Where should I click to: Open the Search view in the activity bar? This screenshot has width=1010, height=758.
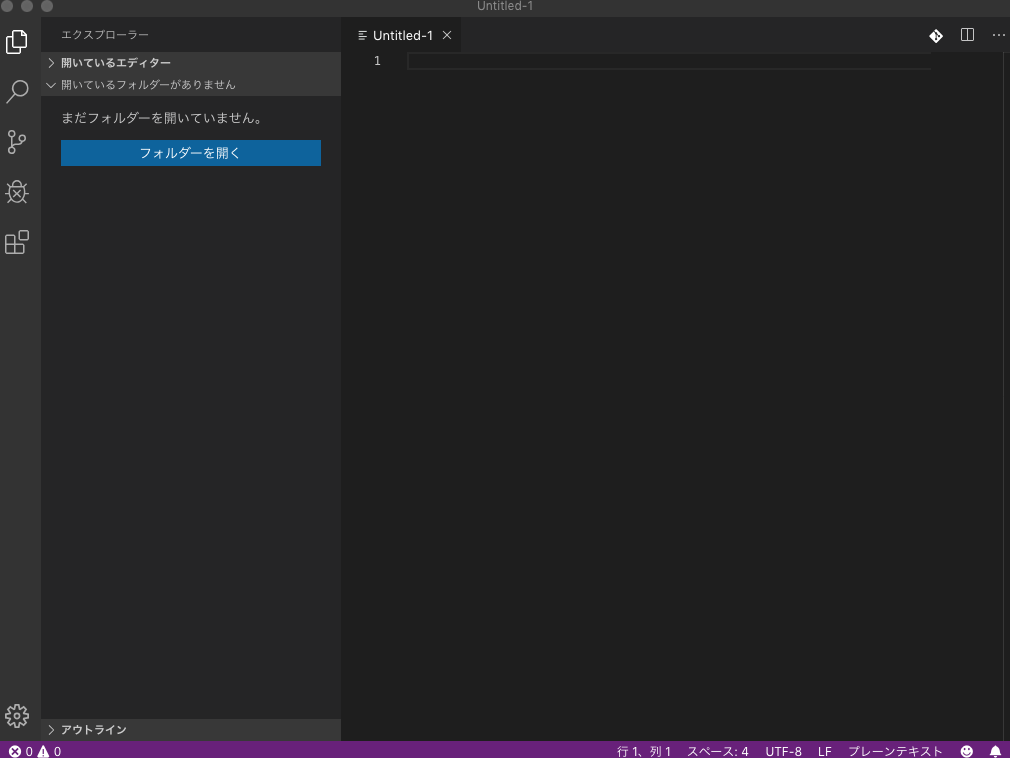click(17, 91)
